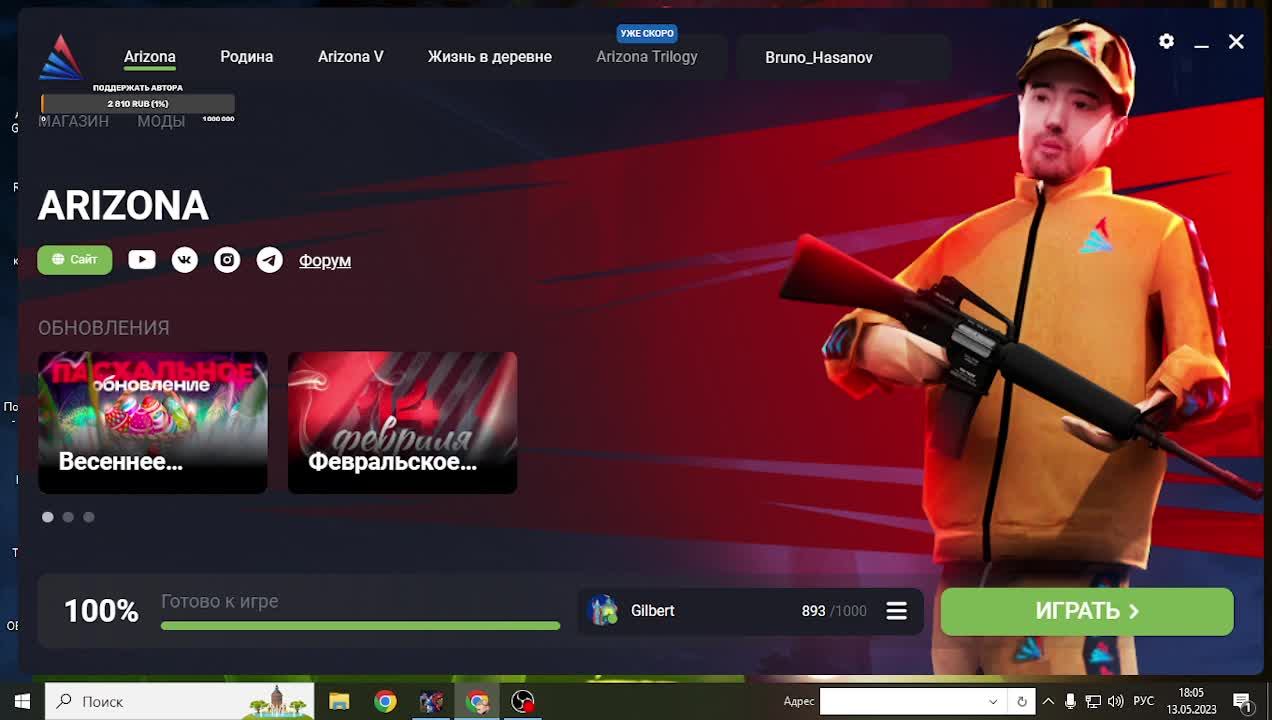Open the server list hamburger menu

point(896,610)
